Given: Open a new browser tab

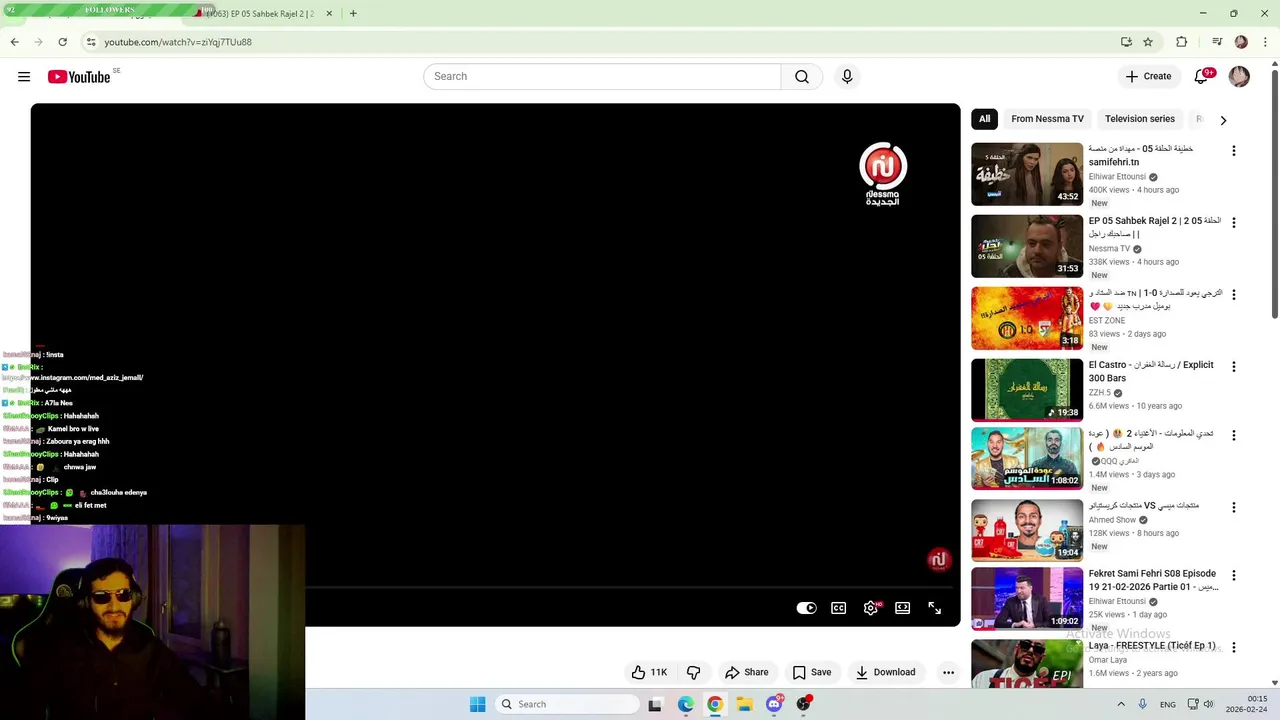Looking at the screenshot, I should tap(353, 13).
